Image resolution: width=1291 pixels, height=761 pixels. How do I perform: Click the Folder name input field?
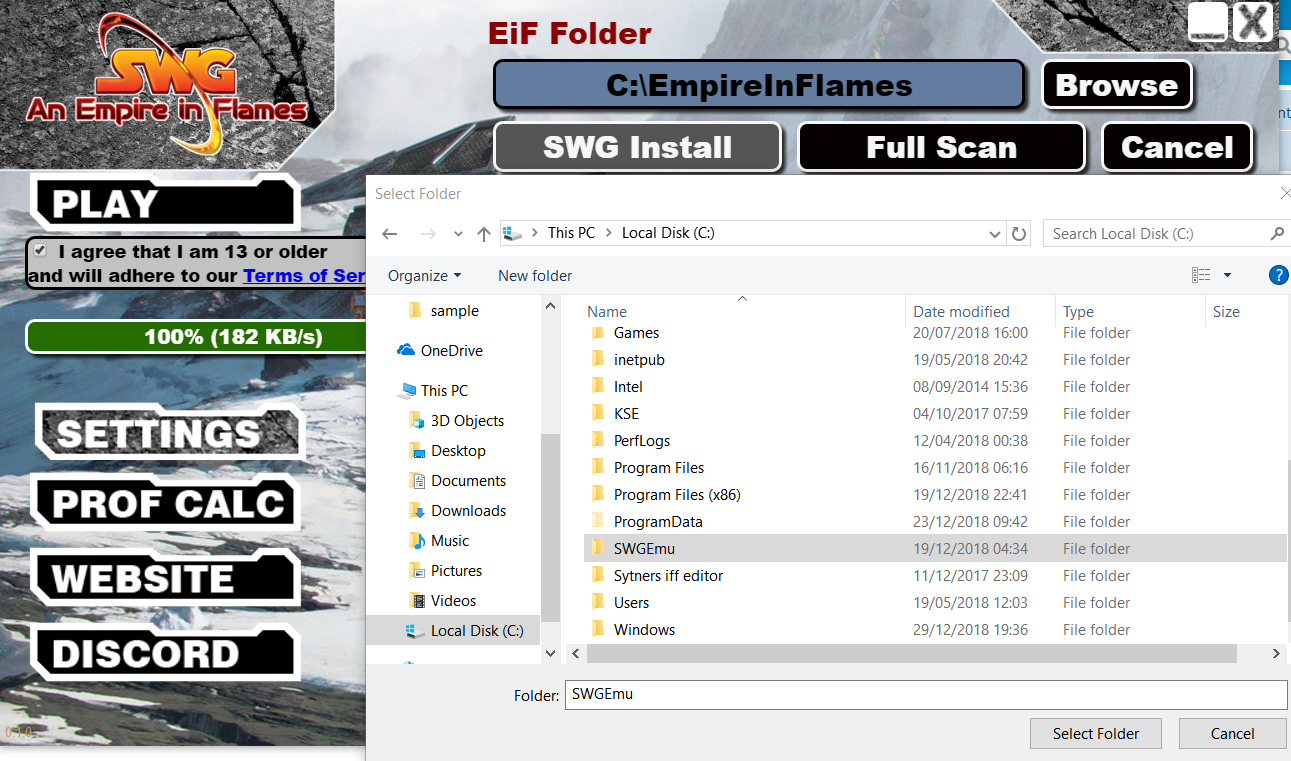926,695
